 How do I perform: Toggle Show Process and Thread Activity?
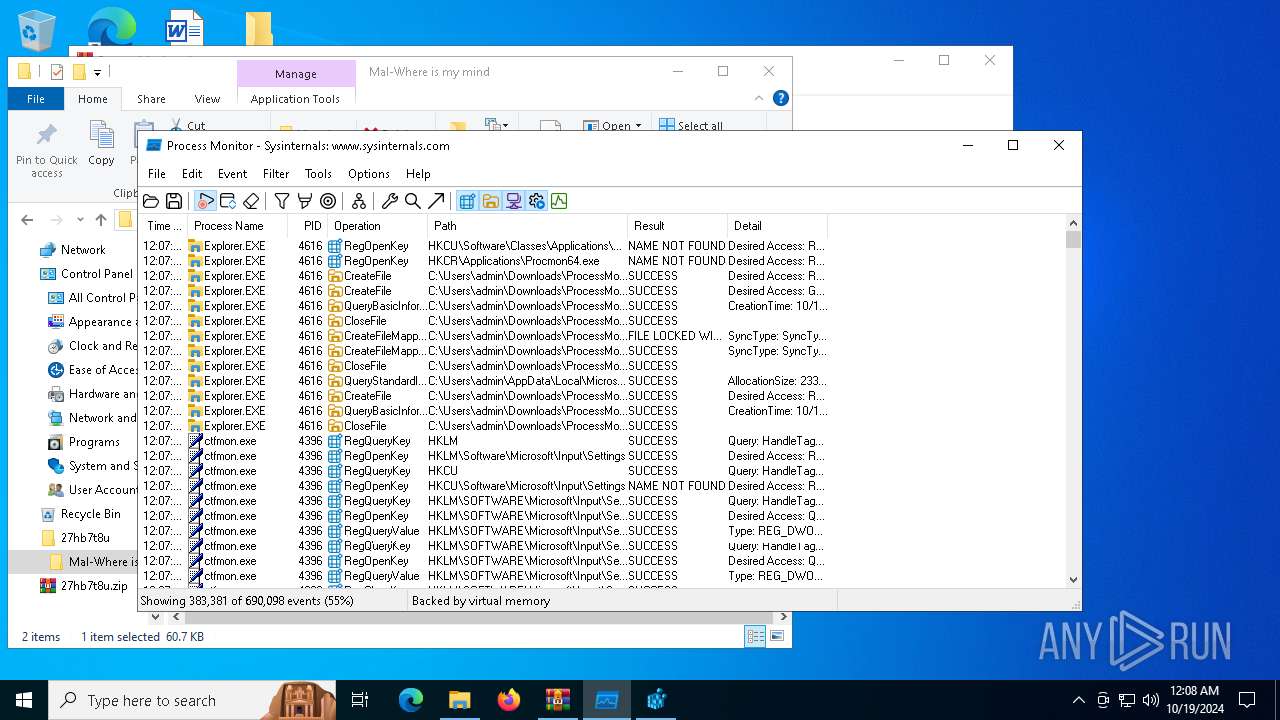[x=536, y=201]
